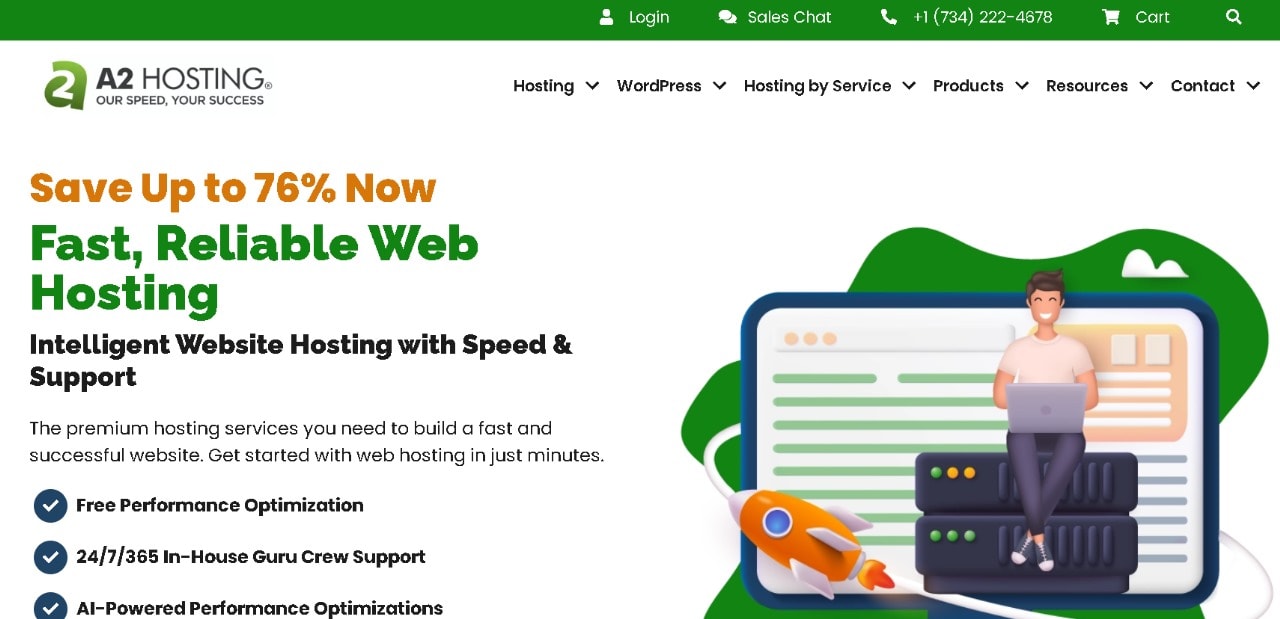
Task: Click the server stack graphic
Action: pos(1026,523)
